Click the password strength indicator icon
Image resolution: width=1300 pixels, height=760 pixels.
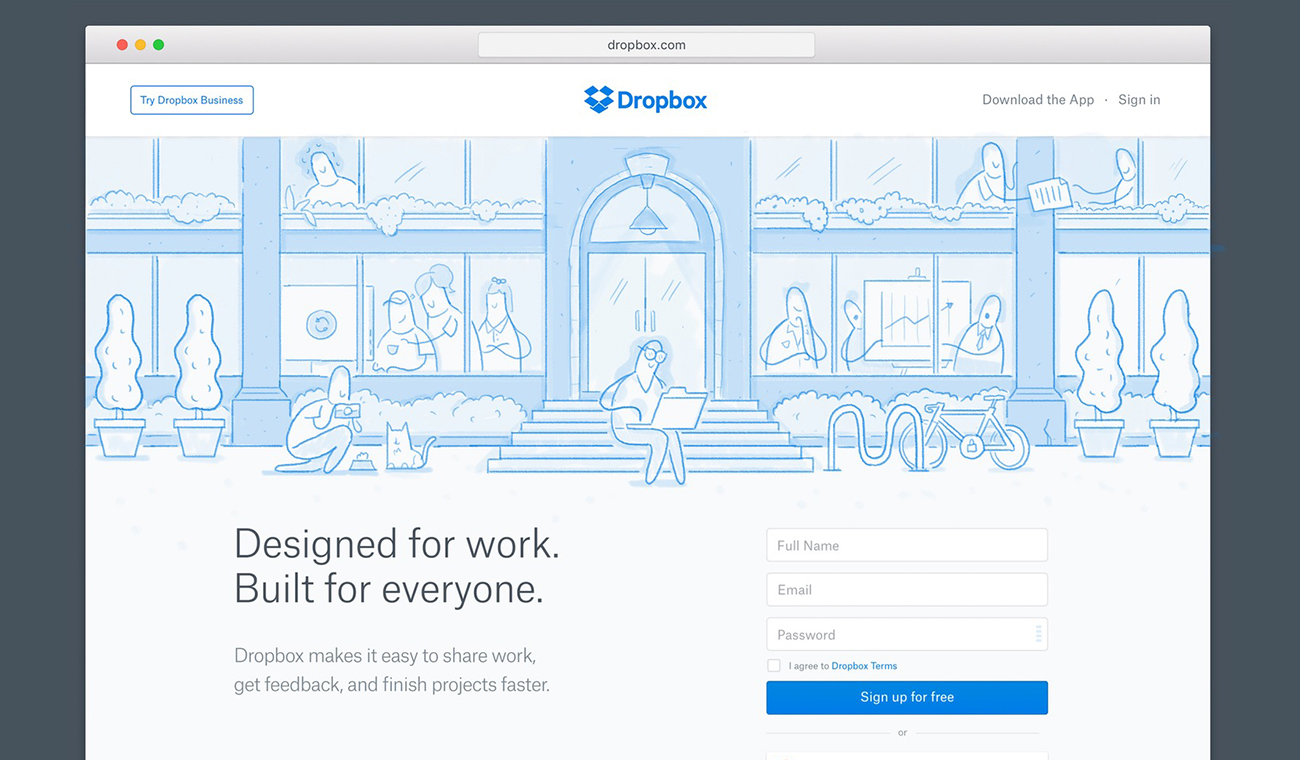1038,634
